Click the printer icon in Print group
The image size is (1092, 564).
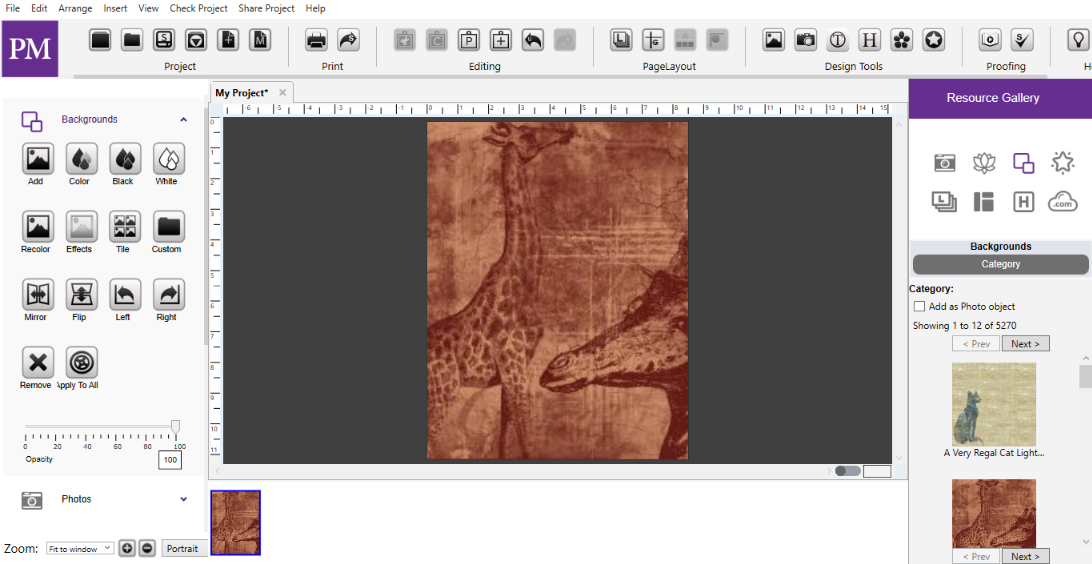[x=316, y=40]
